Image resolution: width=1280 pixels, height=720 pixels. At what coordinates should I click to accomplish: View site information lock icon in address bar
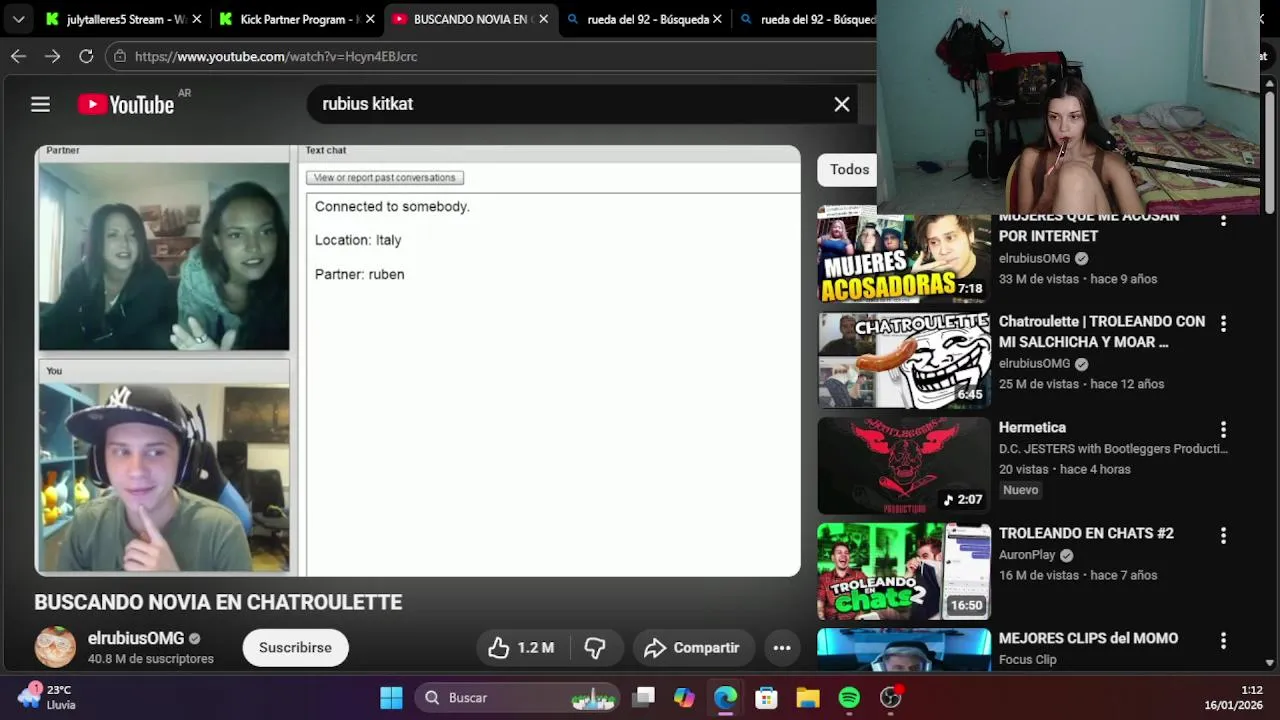click(x=120, y=56)
